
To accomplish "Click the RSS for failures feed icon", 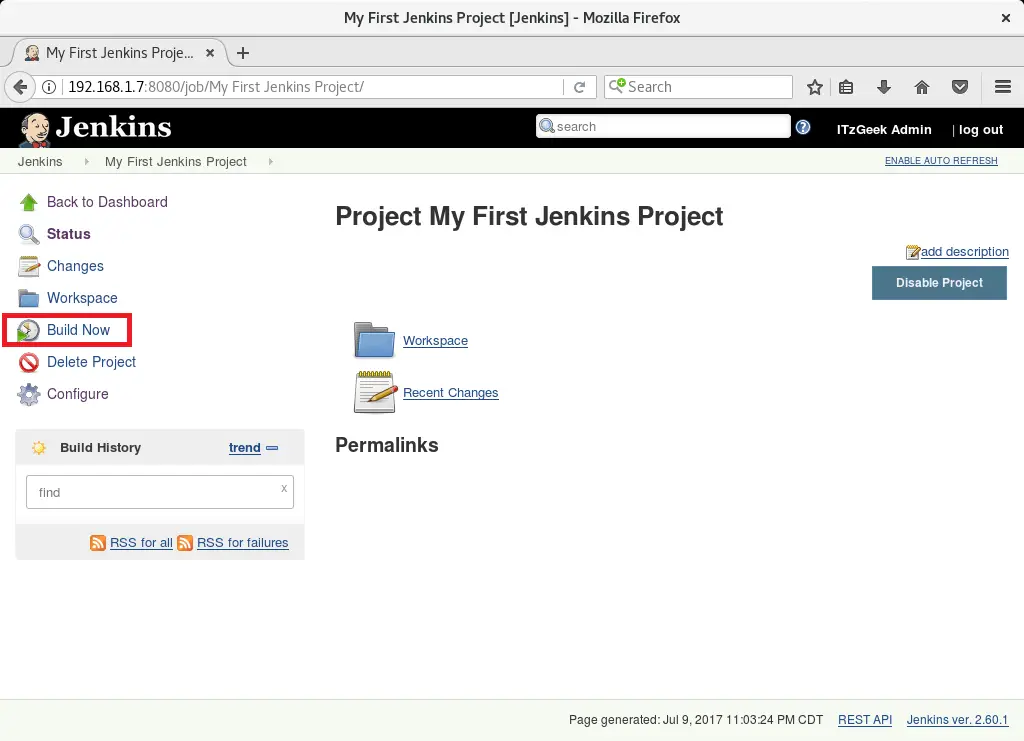I will pos(185,543).
